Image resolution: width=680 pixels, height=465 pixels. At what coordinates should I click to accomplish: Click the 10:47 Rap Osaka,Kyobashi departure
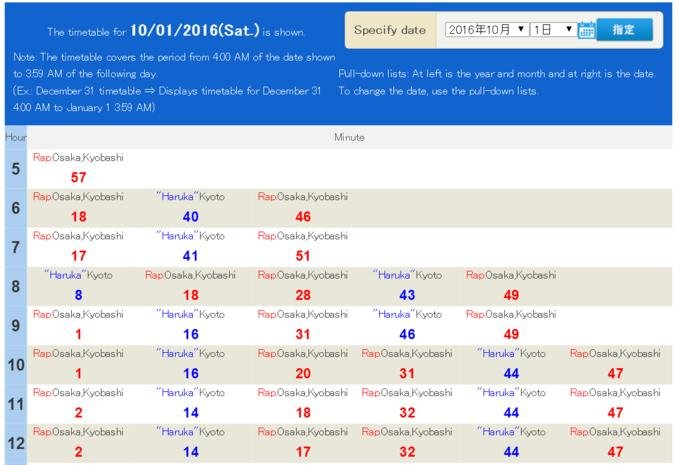615,373
